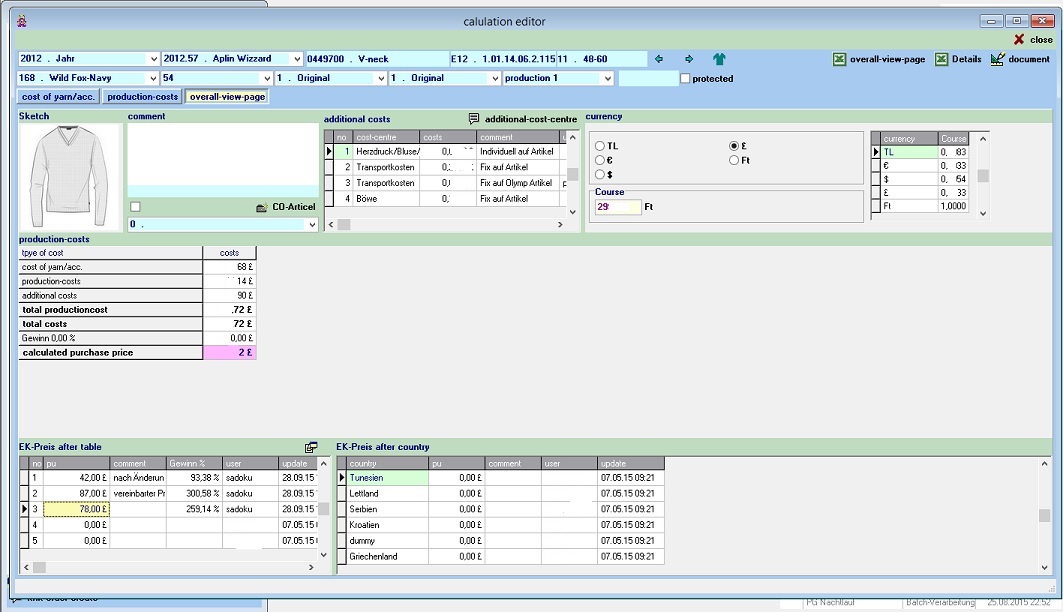
Task: Click the Course value input field
Action: pos(617,207)
